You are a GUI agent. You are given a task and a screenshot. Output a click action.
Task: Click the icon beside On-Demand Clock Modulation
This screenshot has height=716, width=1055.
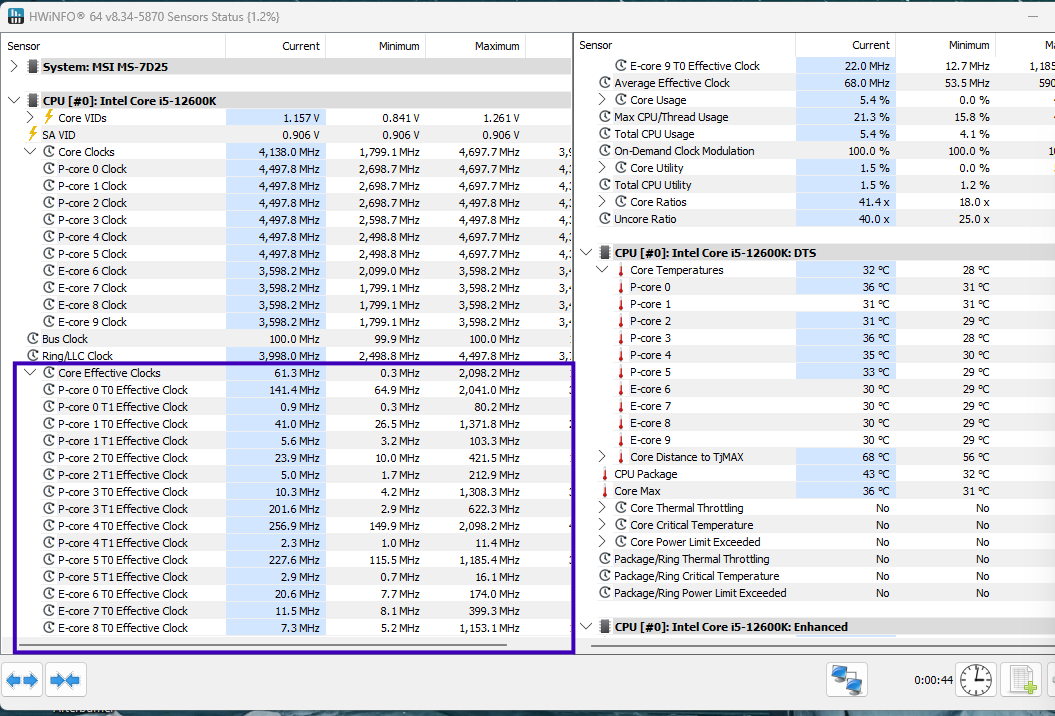(x=604, y=151)
